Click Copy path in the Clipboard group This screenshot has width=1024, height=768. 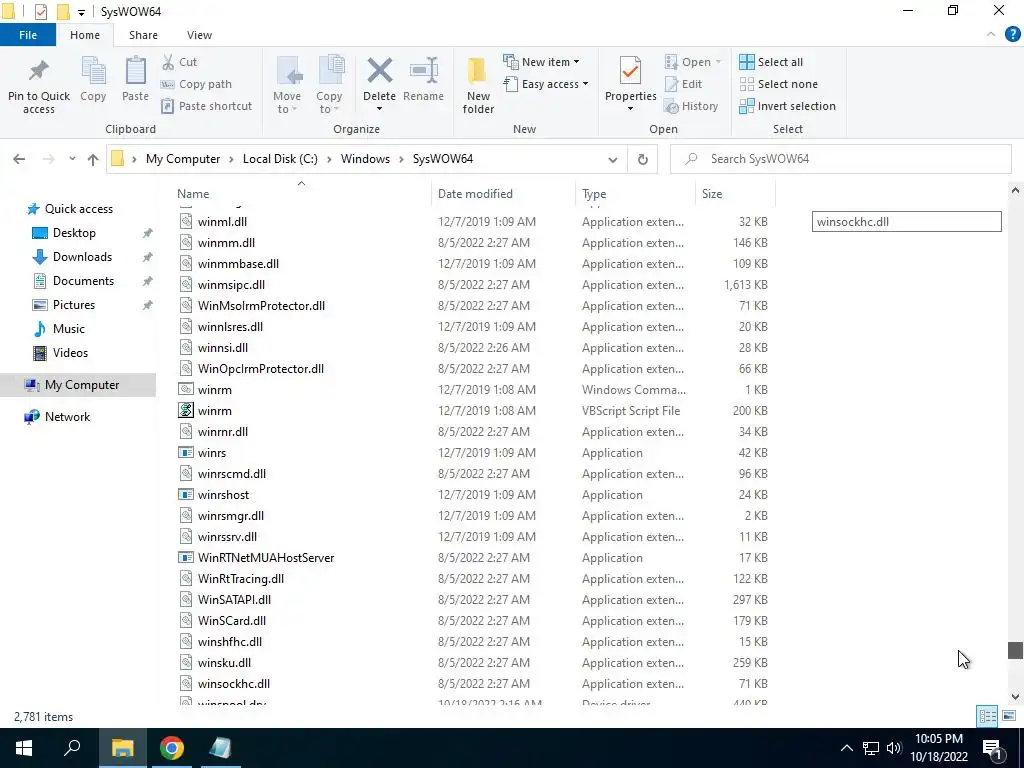[x=197, y=84]
